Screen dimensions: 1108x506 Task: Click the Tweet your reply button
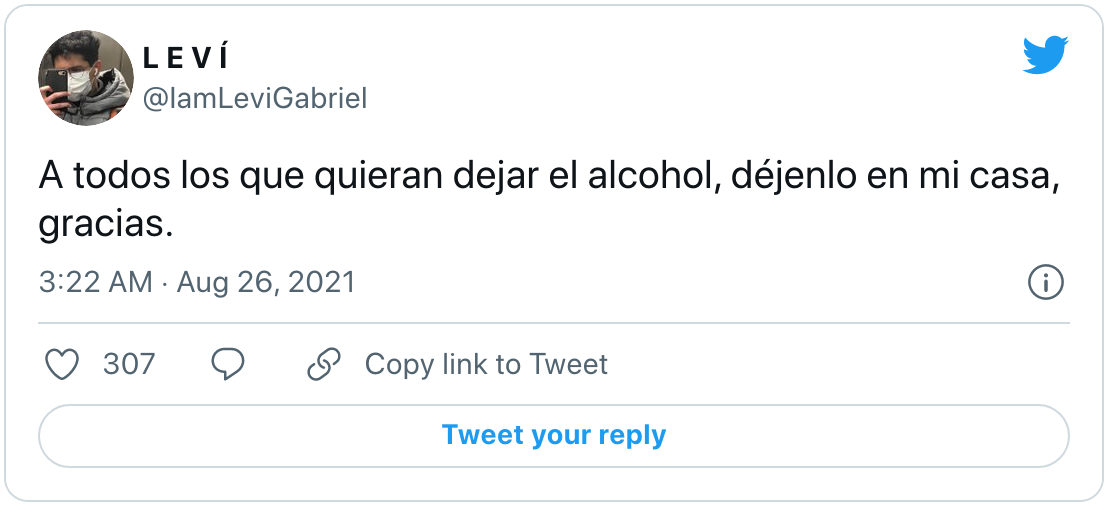[x=554, y=435]
